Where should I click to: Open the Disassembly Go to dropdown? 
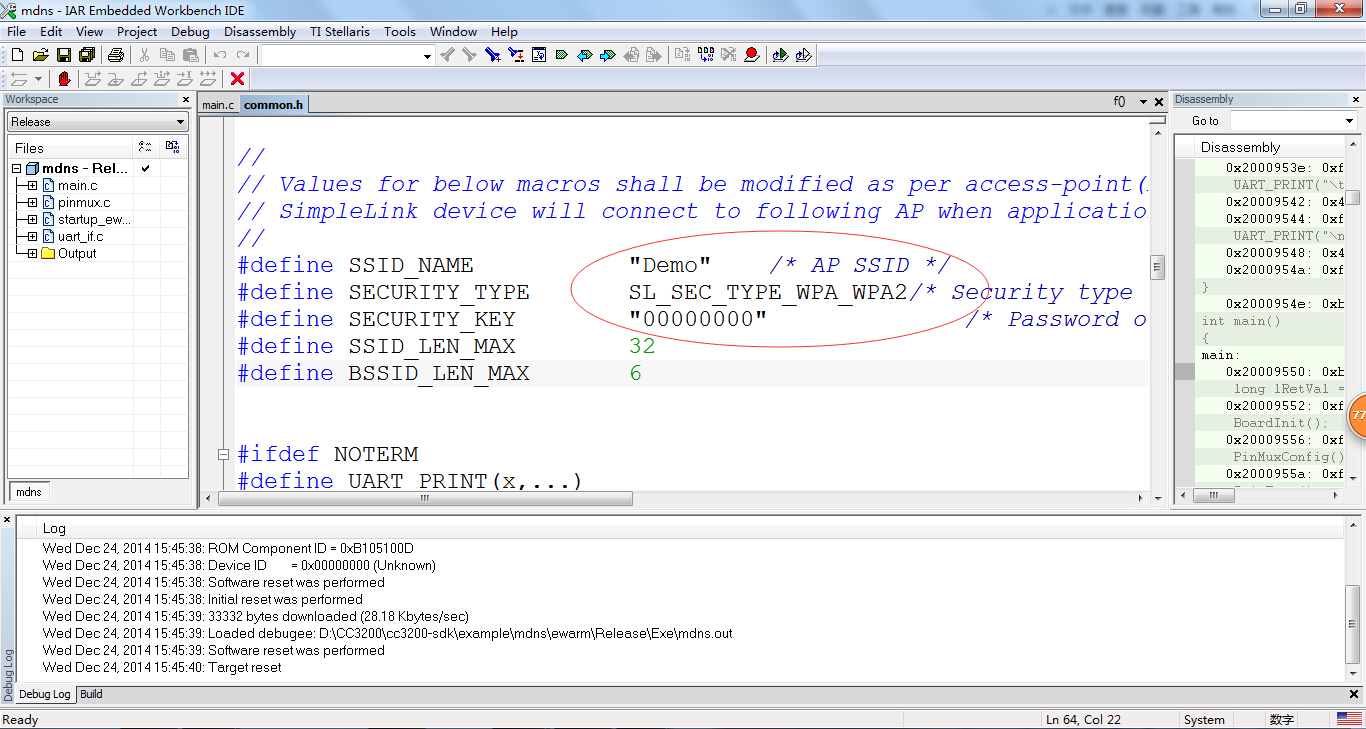[x=1348, y=121]
